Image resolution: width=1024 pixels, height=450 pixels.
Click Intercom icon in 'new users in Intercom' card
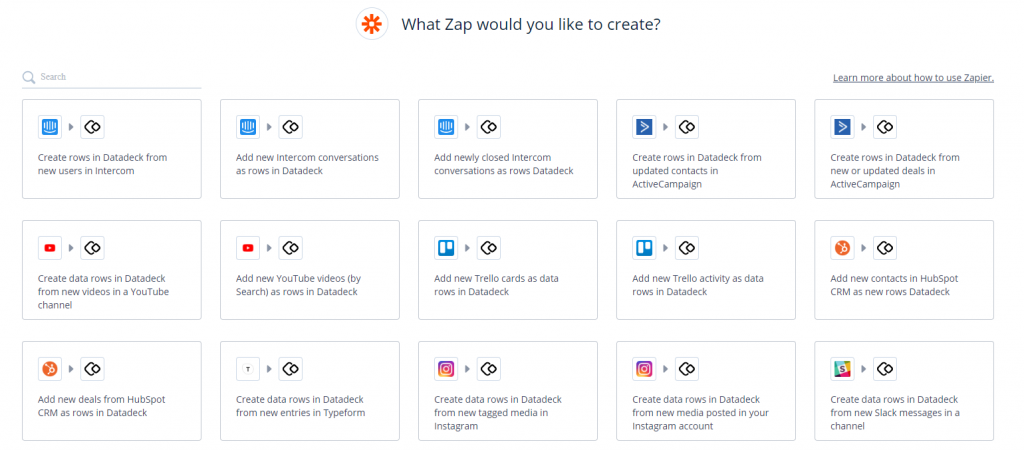click(50, 127)
